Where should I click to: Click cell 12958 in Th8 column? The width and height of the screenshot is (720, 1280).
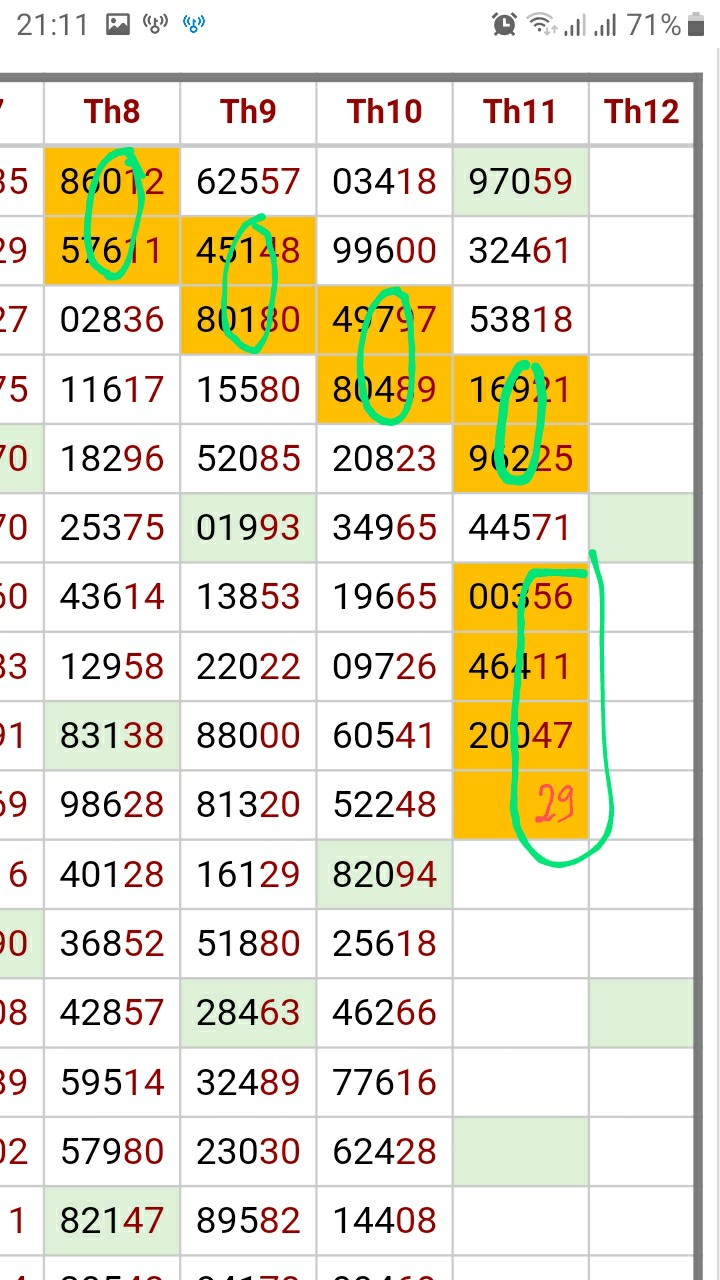112,666
